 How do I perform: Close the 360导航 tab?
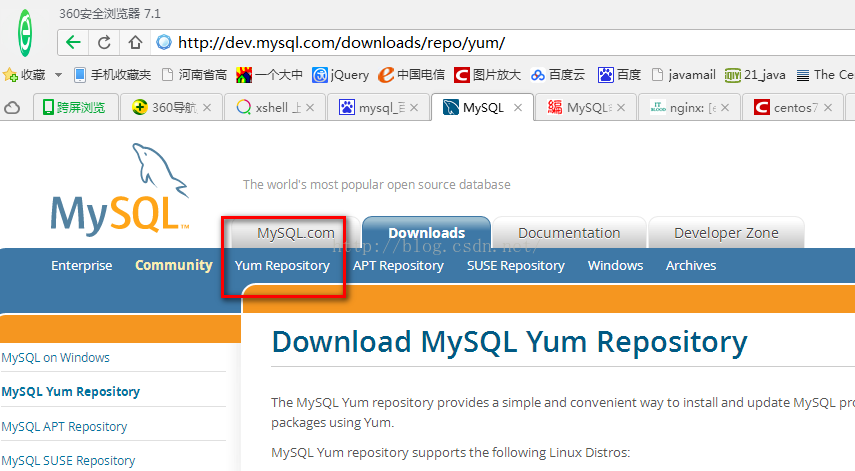(207, 108)
